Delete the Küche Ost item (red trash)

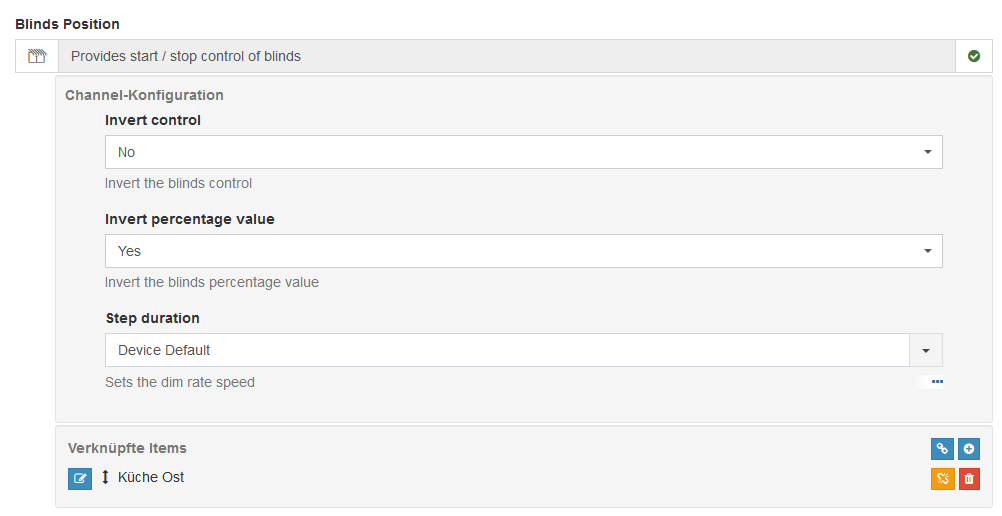pos(969,479)
